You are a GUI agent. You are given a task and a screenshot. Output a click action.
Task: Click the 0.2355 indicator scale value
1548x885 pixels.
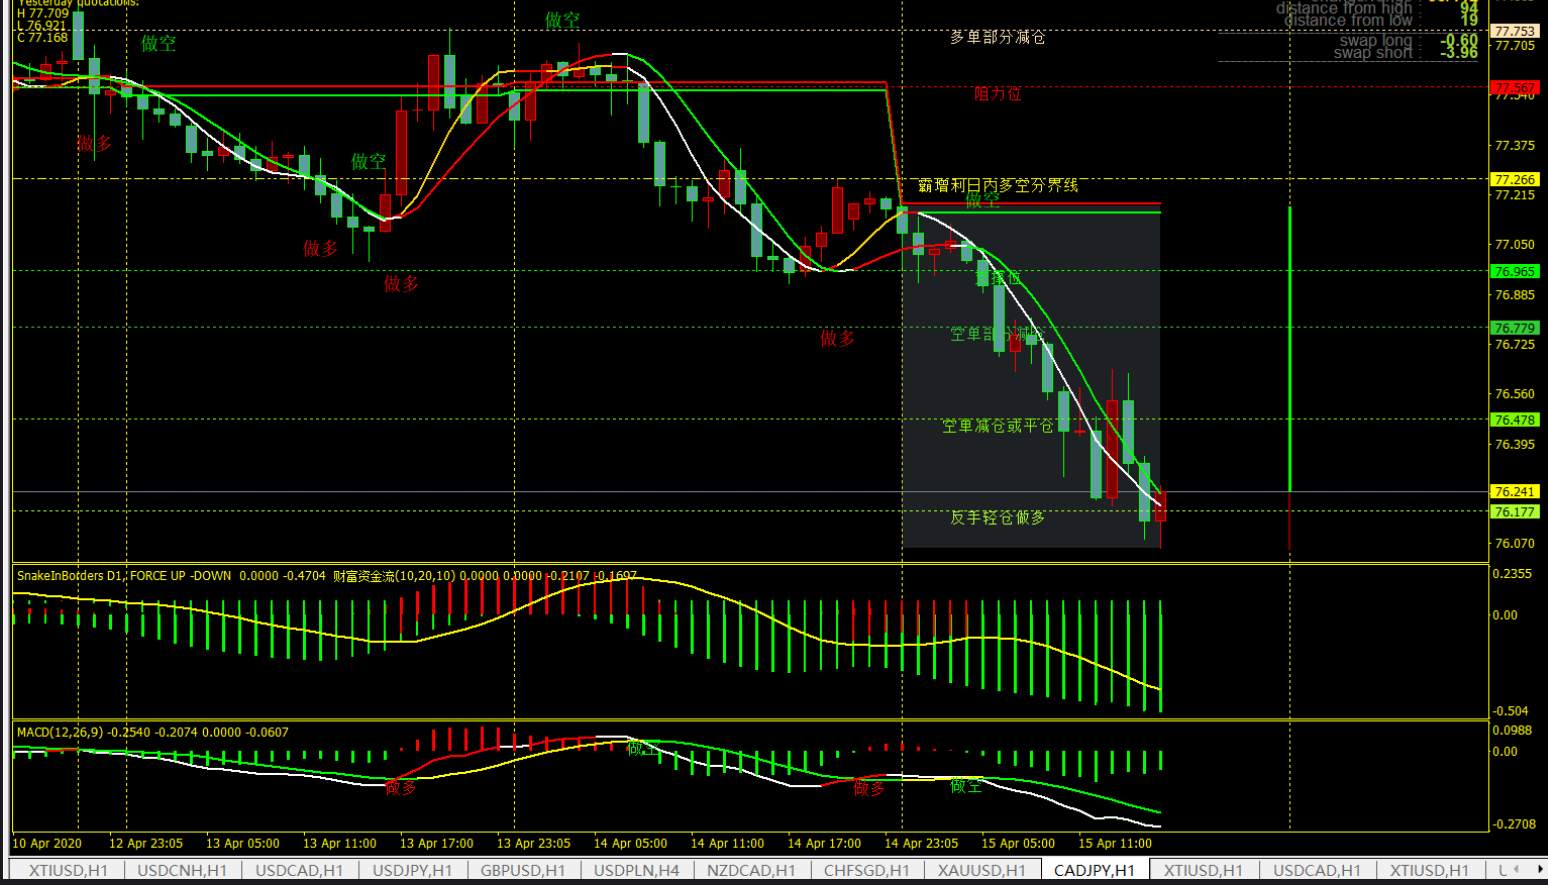click(x=1512, y=574)
